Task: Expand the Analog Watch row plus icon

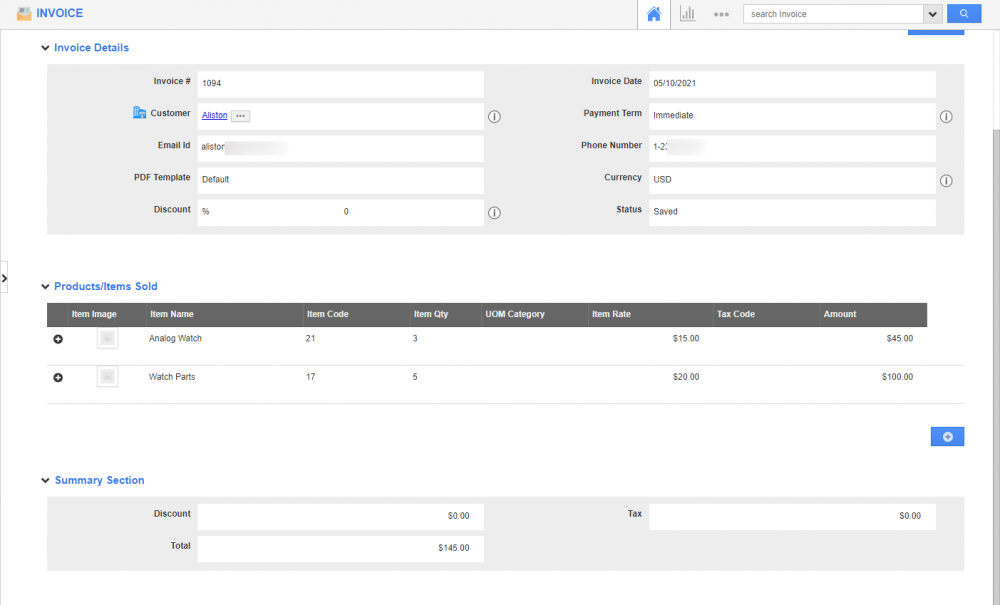Action: point(58,340)
